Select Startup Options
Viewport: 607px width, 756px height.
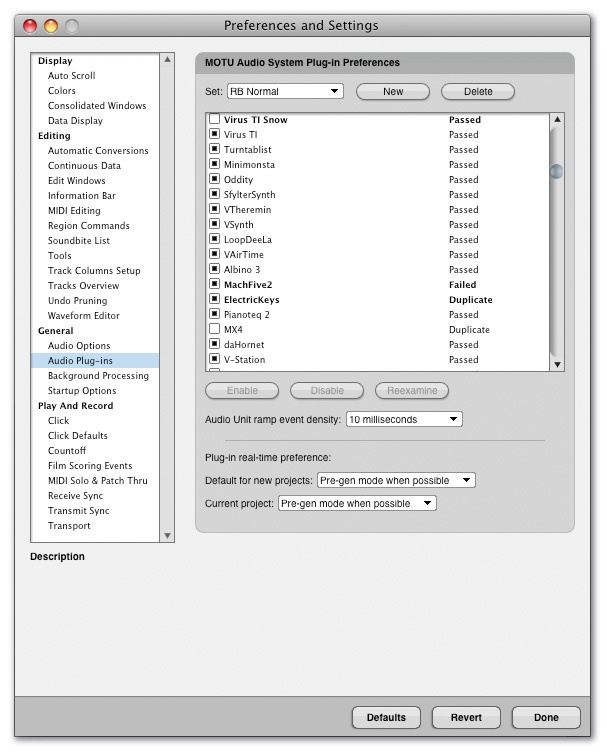pyautogui.click(x=82, y=391)
